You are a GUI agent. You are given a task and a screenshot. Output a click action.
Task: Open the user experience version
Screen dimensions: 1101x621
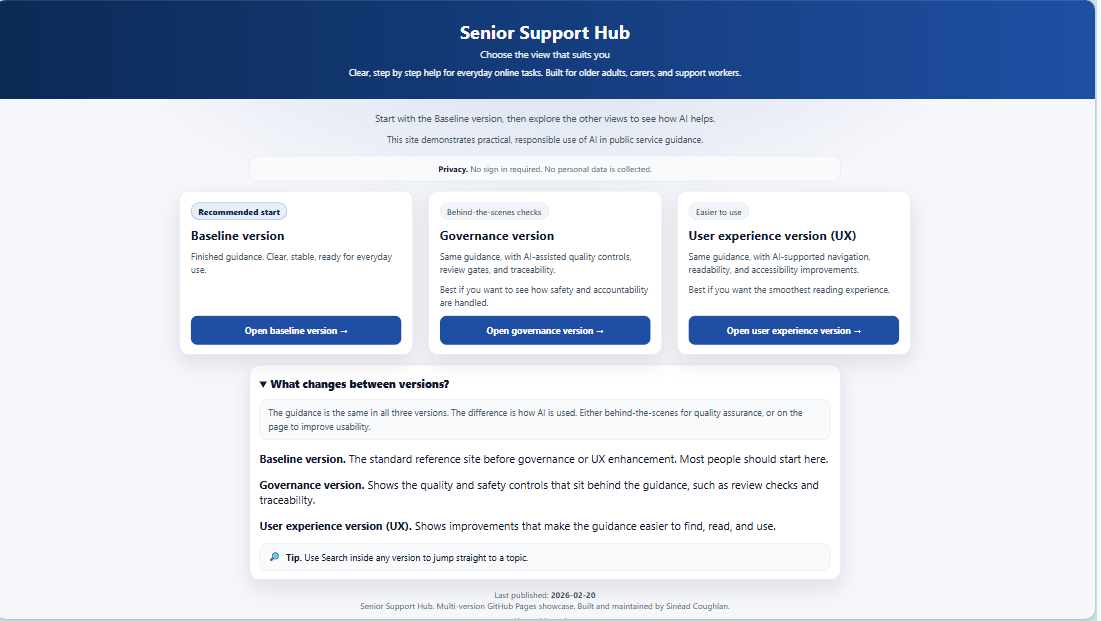tap(793, 331)
